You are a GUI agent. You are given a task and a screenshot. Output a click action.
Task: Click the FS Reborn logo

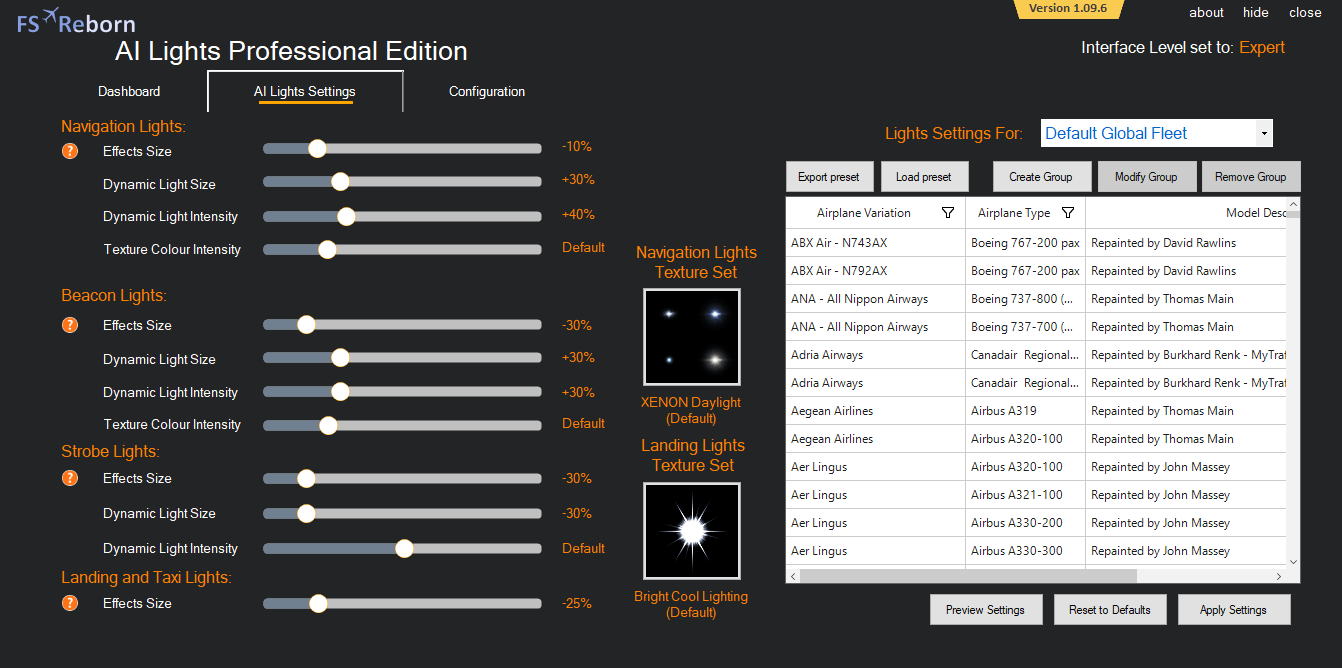pyautogui.click(x=76, y=22)
